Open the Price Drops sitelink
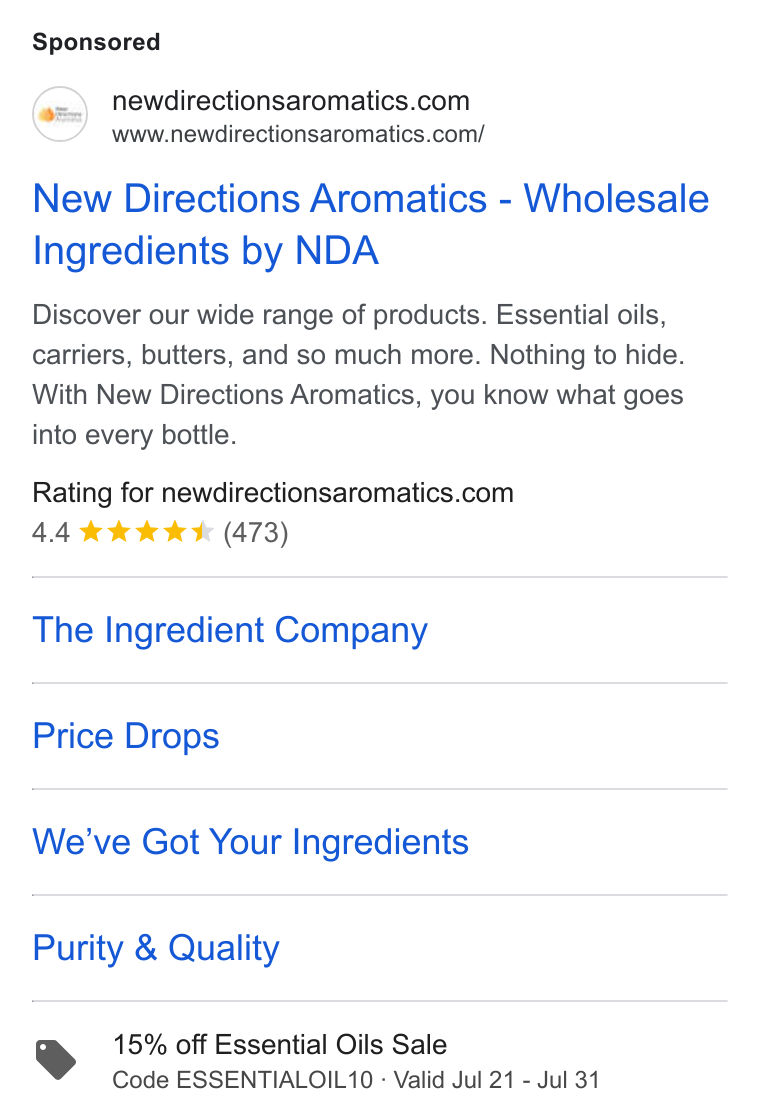 (126, 736)
